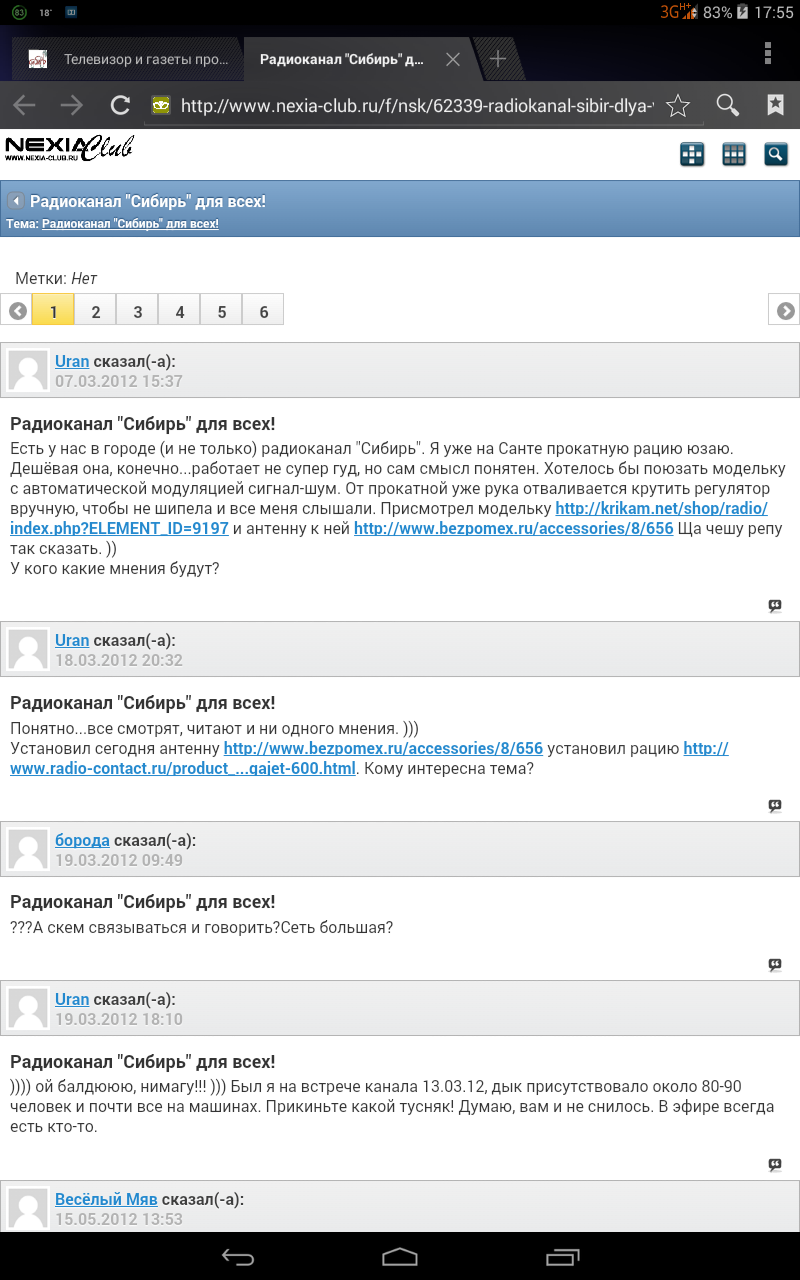800x1280 pixels.
Task: Open a new browser tab
Action: click(497, 59)
